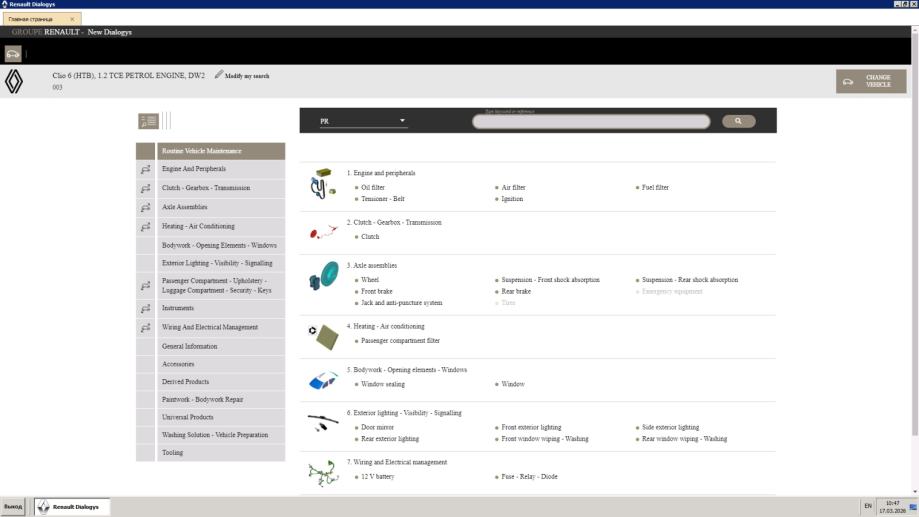This screenshot has height=517, width=919.
Task: Open the Wiring harness thumbnail
Action: 324,472
